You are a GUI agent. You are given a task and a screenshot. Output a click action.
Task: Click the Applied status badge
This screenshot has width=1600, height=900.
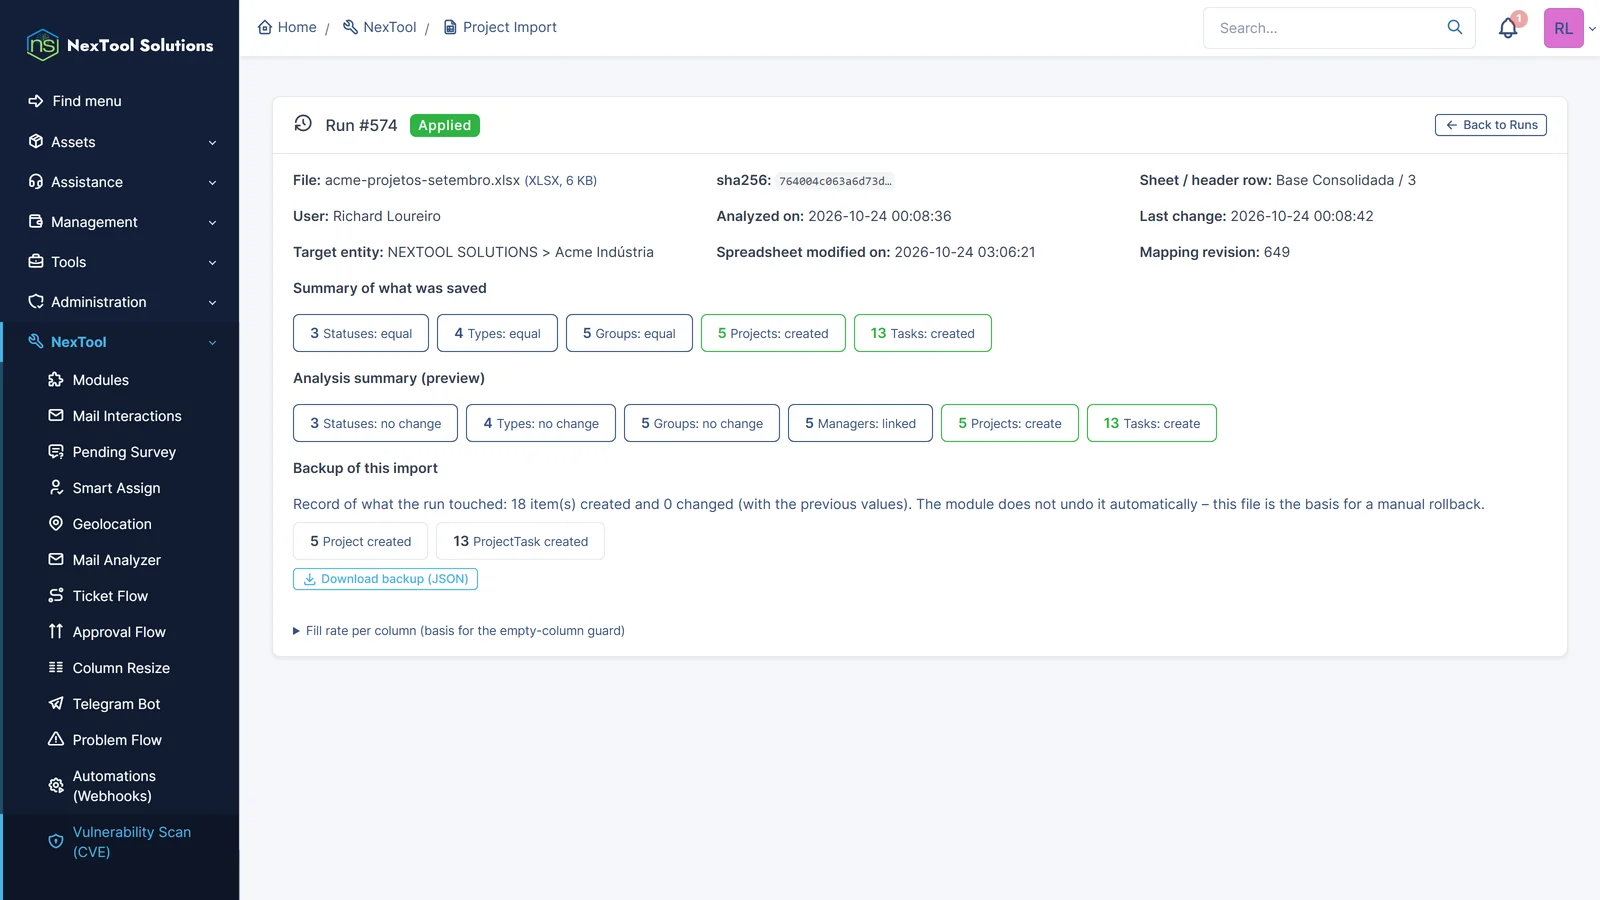click(x=445, y=125)
